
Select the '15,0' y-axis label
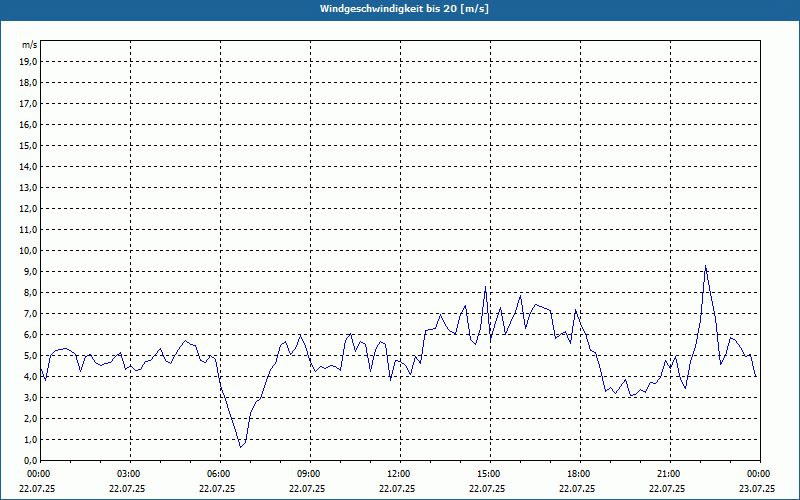[x=29, y=145]
